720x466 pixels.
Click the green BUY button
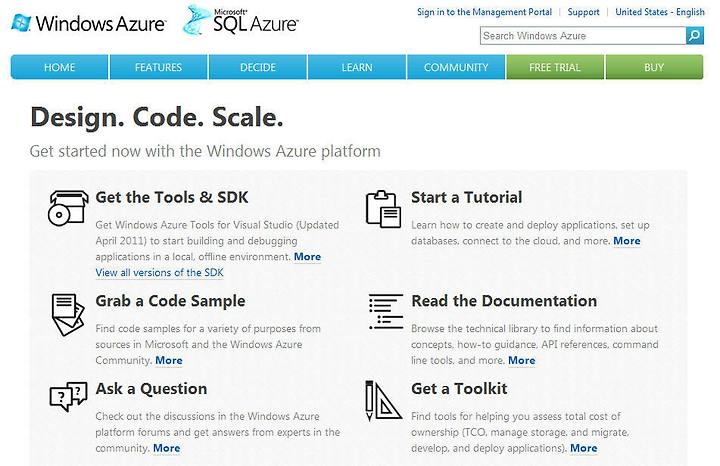[x=654, y=67]
